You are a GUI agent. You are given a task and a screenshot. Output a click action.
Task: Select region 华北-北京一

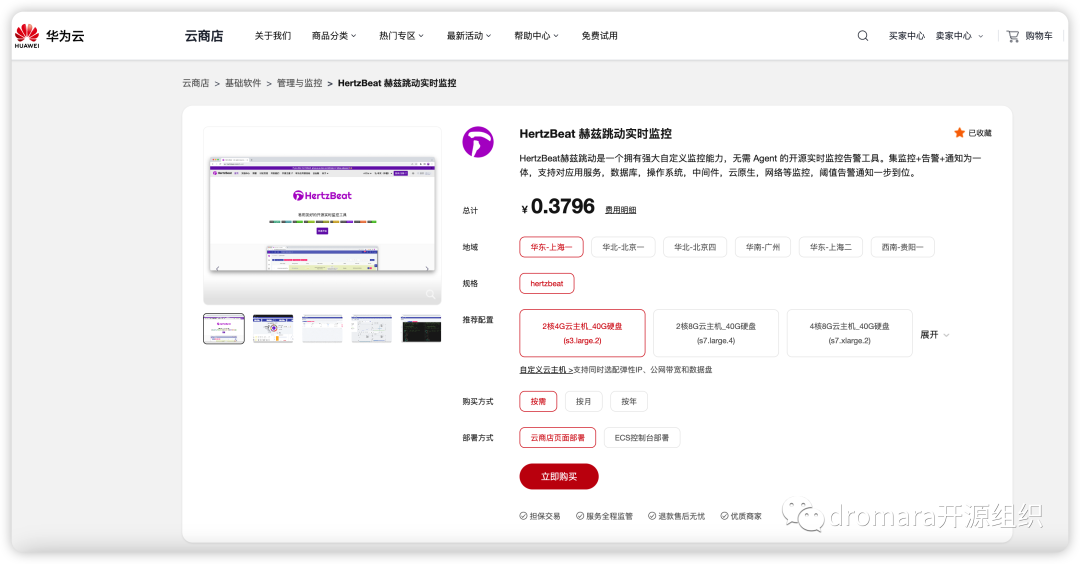pos(623,247)
